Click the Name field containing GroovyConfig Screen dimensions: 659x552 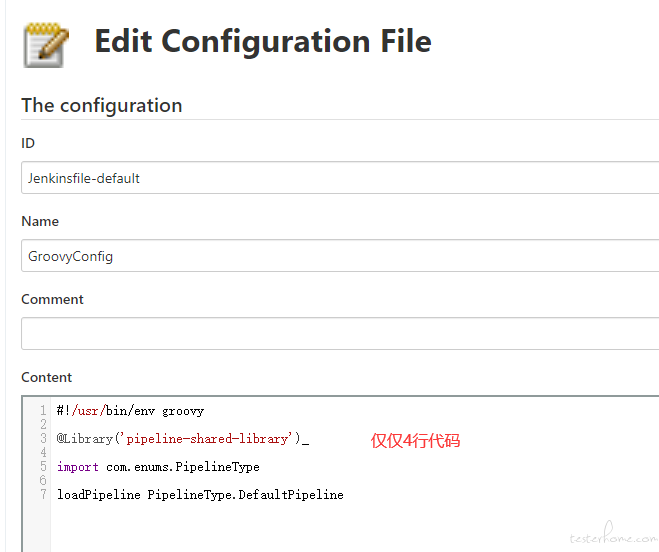coord(340,256)
